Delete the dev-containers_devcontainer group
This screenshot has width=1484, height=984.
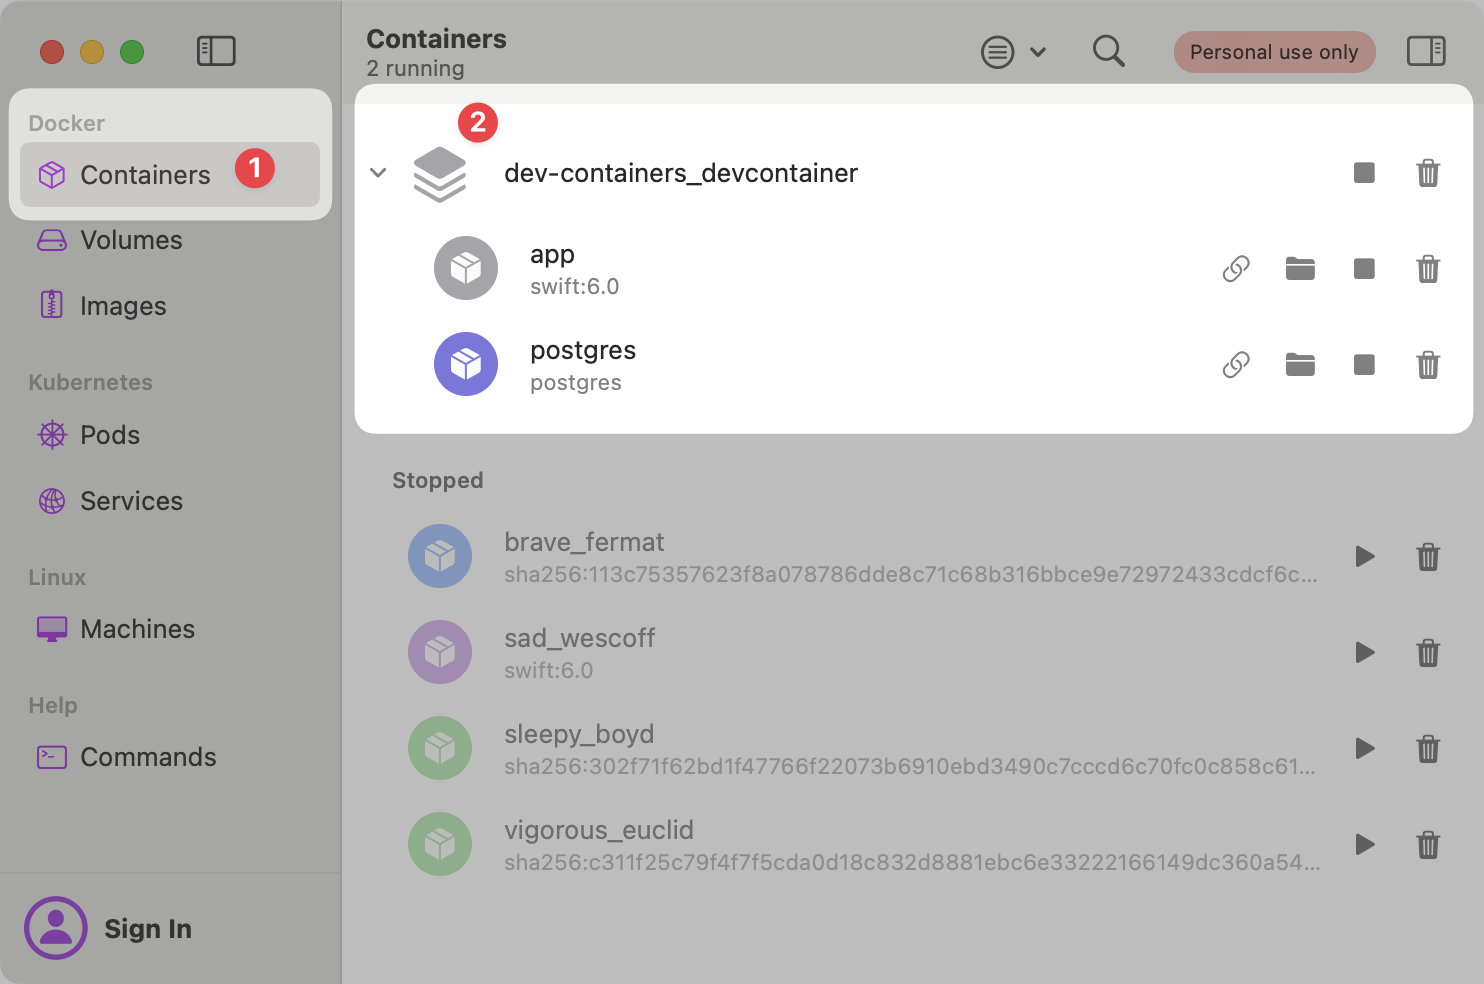[x=1428, y=173]
